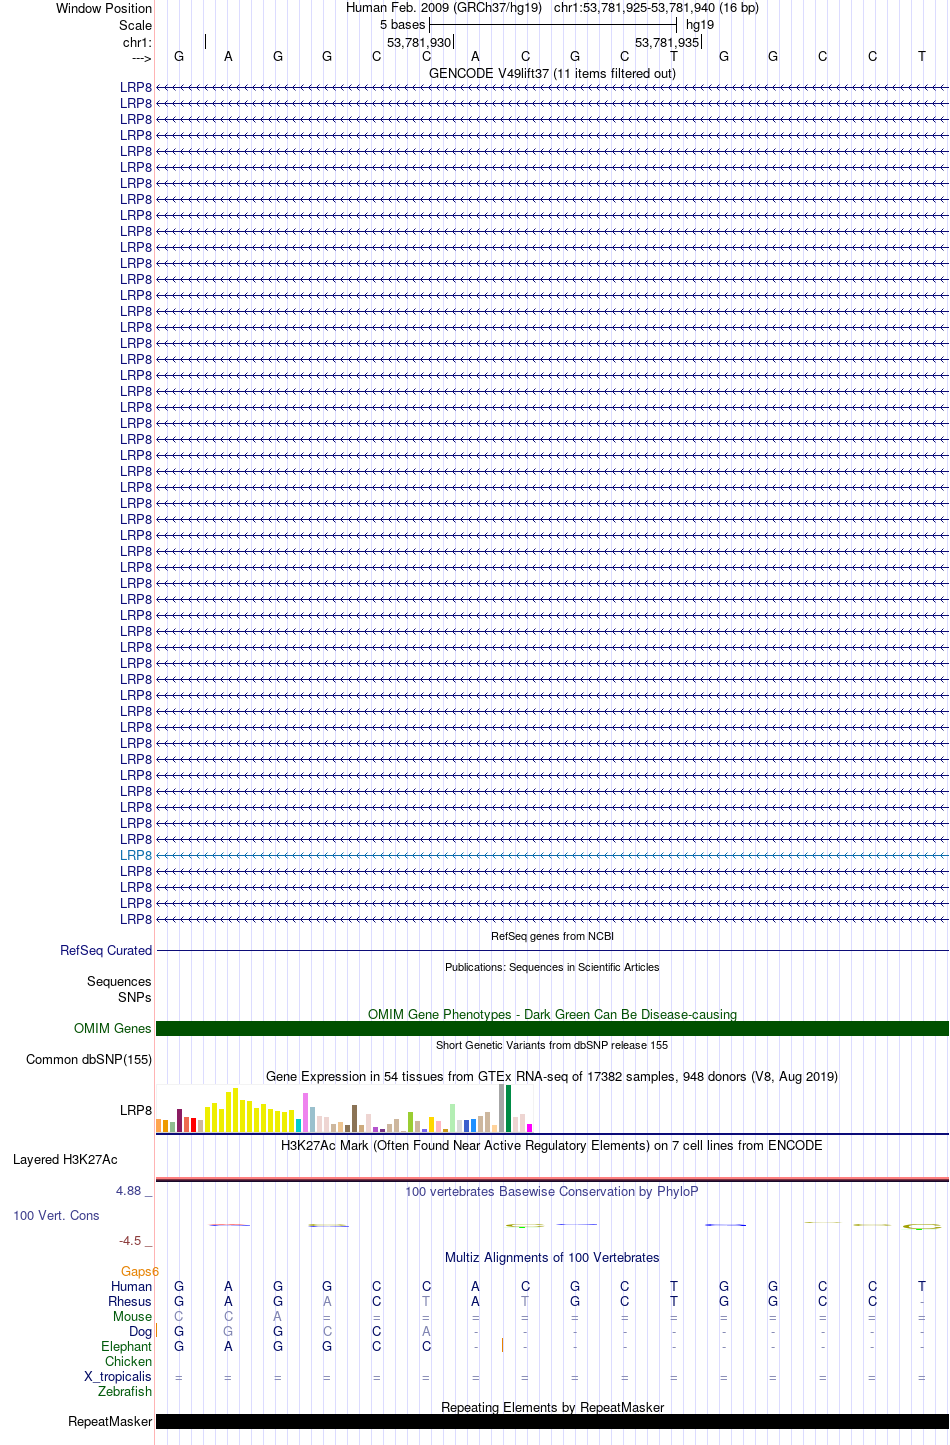Click the Common dbSNP(155) label
The image size is (950, 1445).
click(89, 1059)
